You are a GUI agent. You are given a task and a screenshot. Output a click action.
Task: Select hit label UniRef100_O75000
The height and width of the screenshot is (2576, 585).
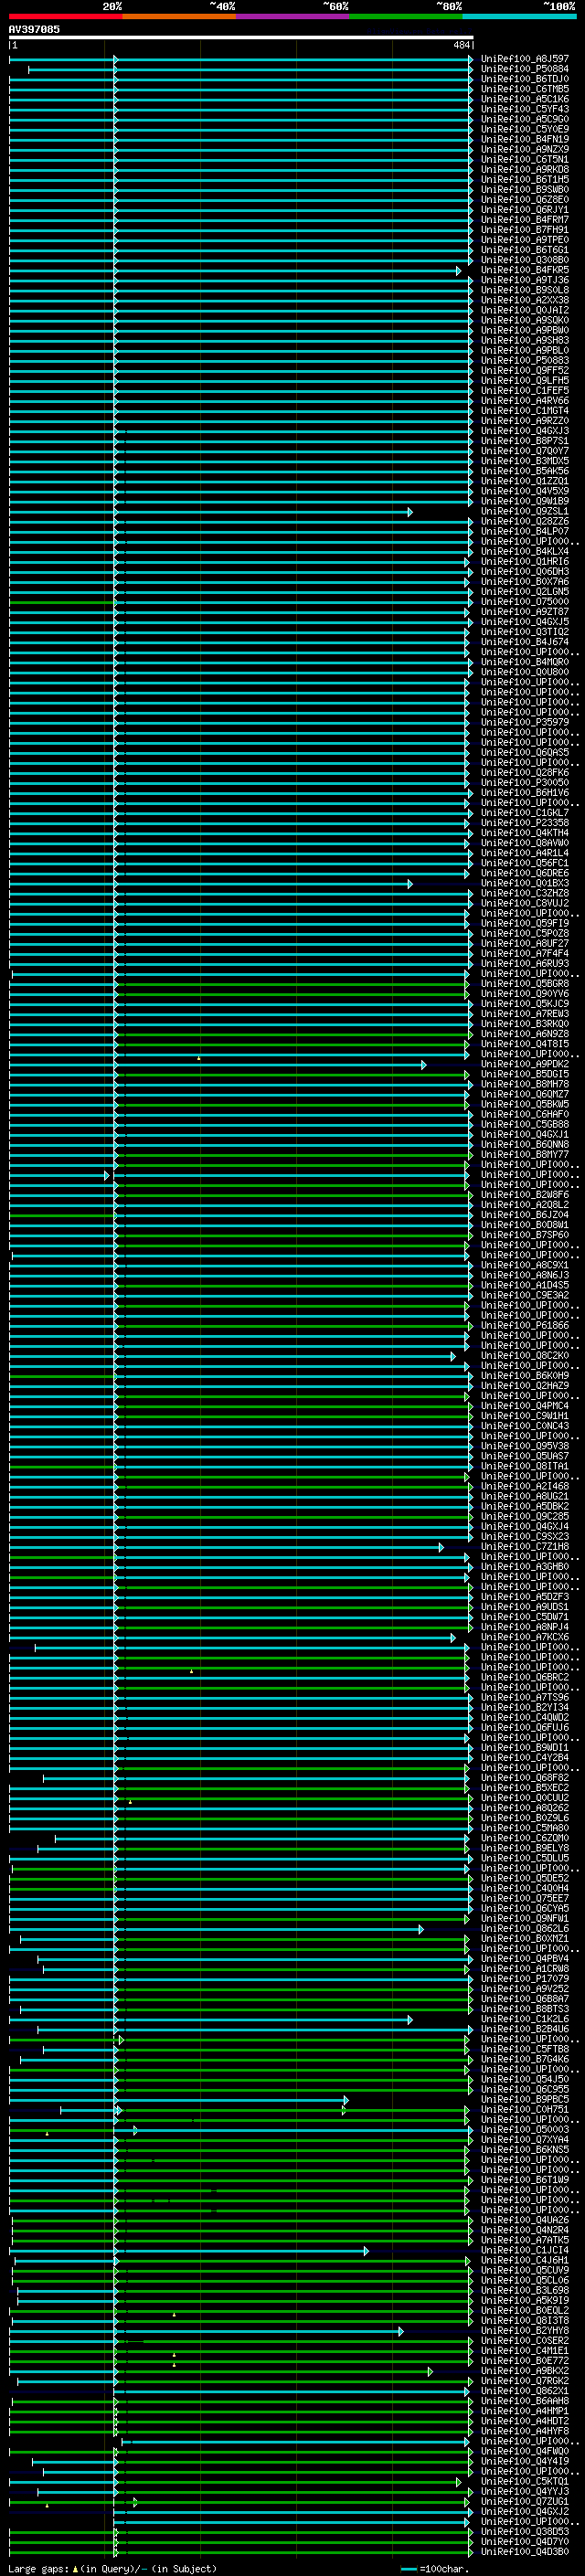(525, 602)
